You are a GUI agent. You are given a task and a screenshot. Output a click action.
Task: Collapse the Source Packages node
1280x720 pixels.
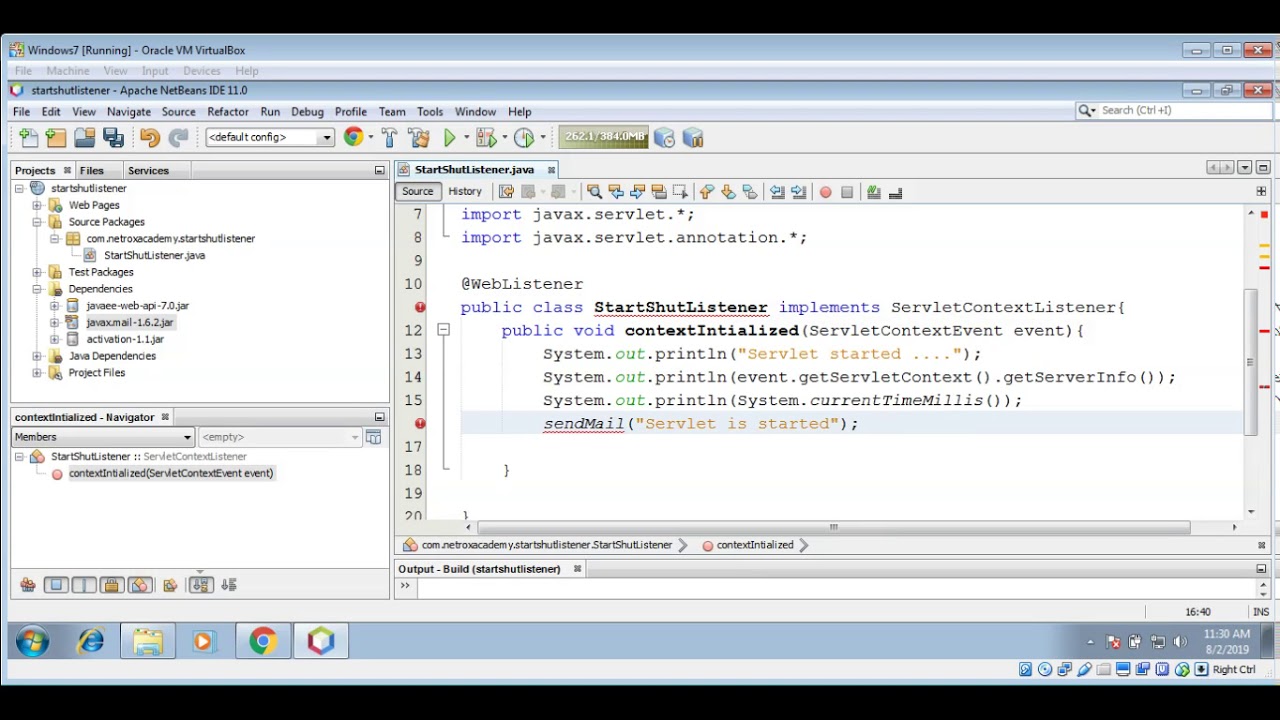tap(37, 222)
